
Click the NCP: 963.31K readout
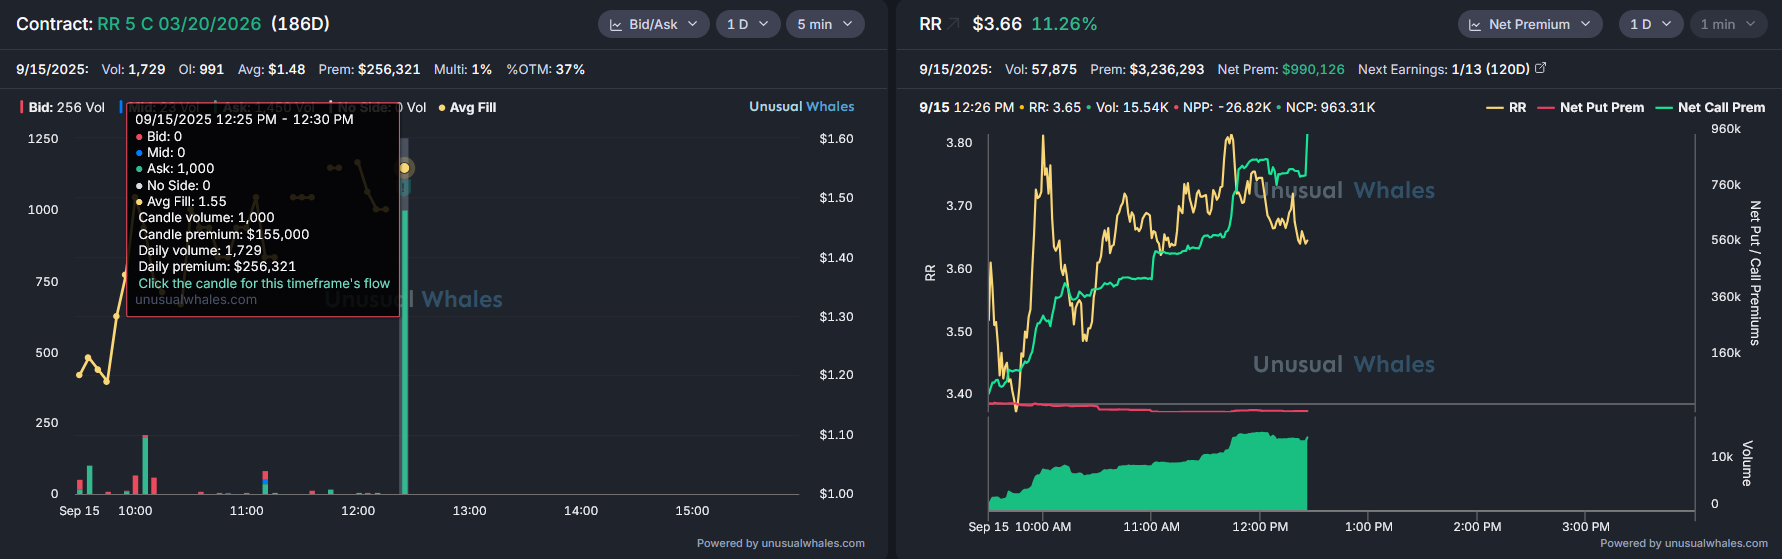1330,107
